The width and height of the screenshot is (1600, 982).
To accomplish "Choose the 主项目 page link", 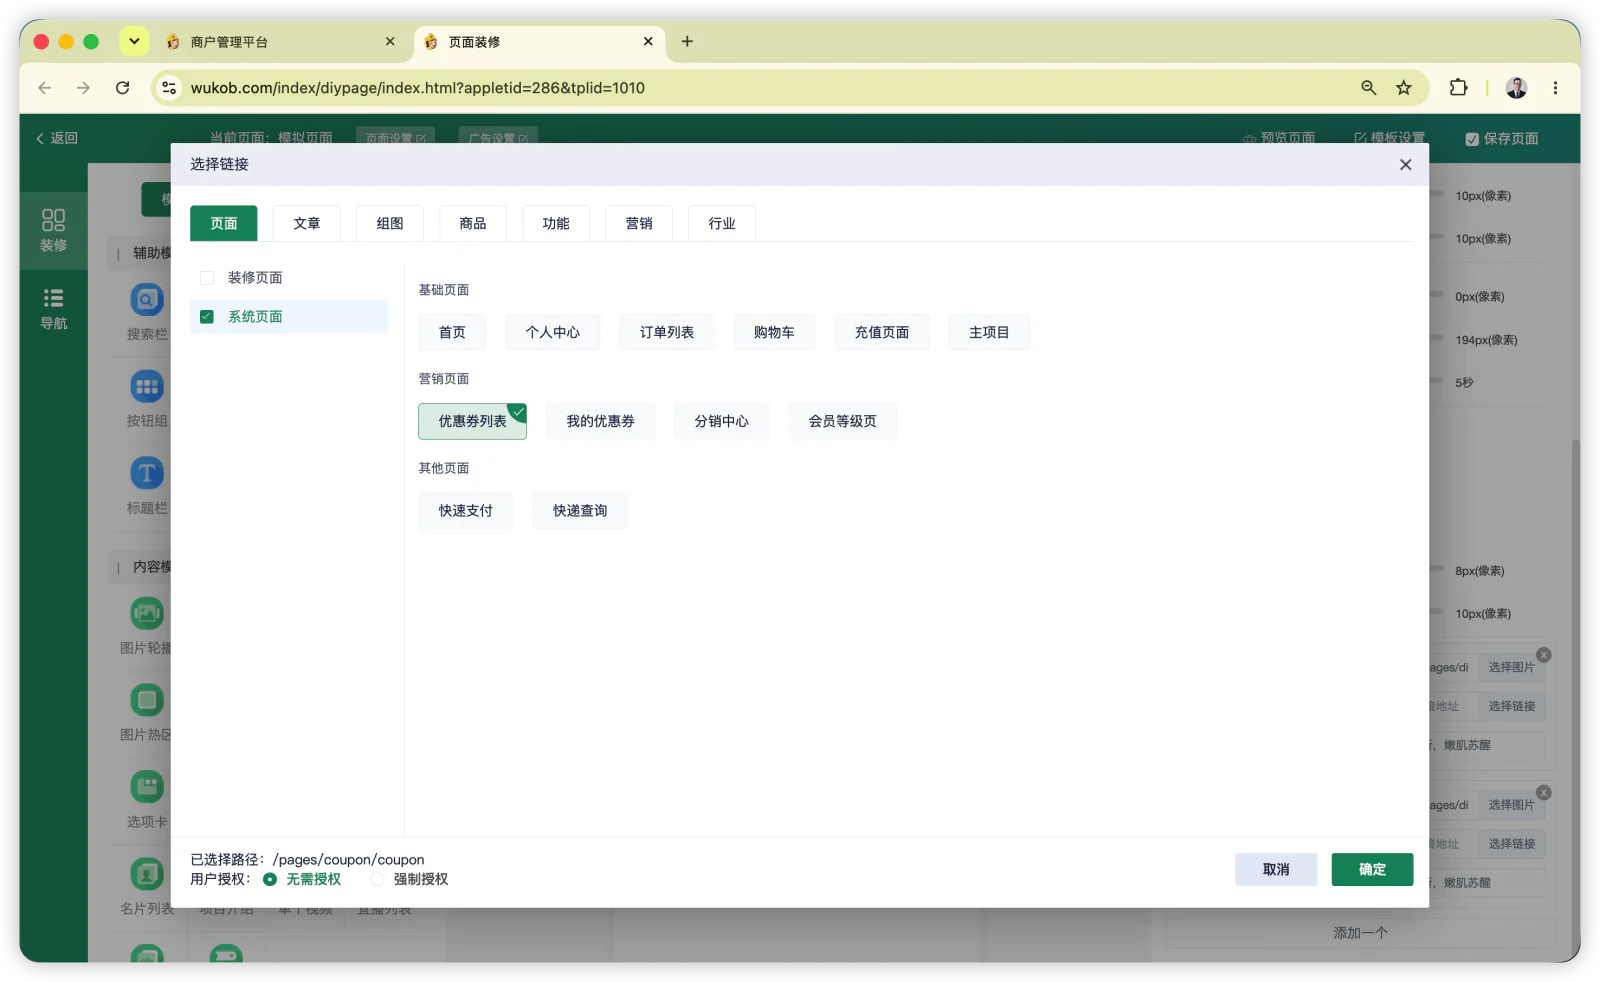I will click(989, 332).
